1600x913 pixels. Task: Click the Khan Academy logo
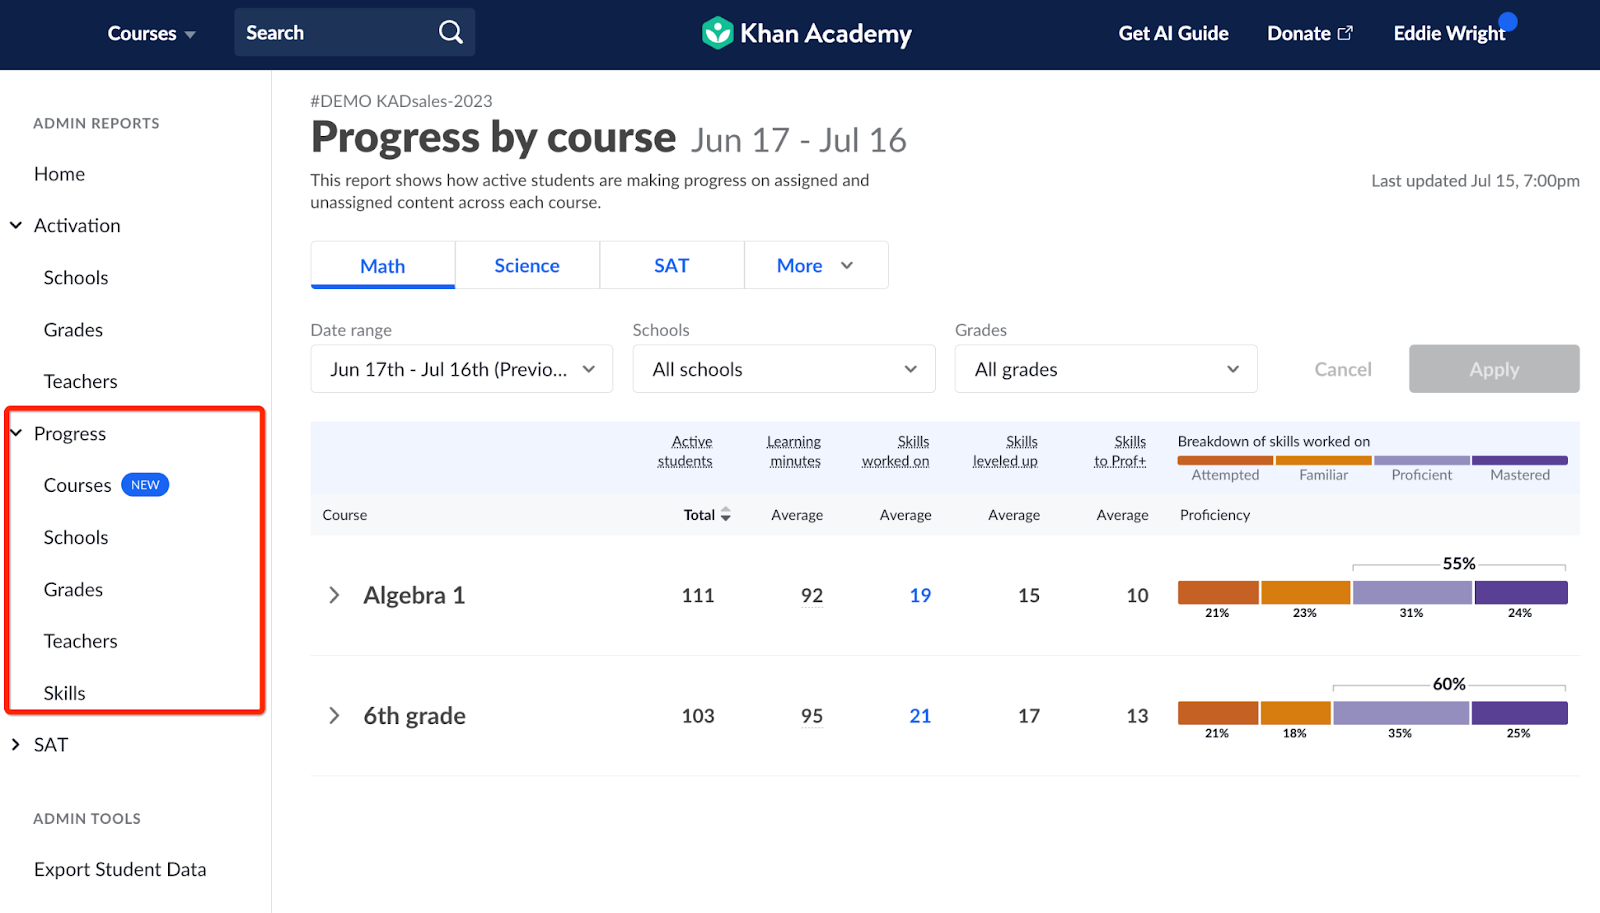pos(807,33)
